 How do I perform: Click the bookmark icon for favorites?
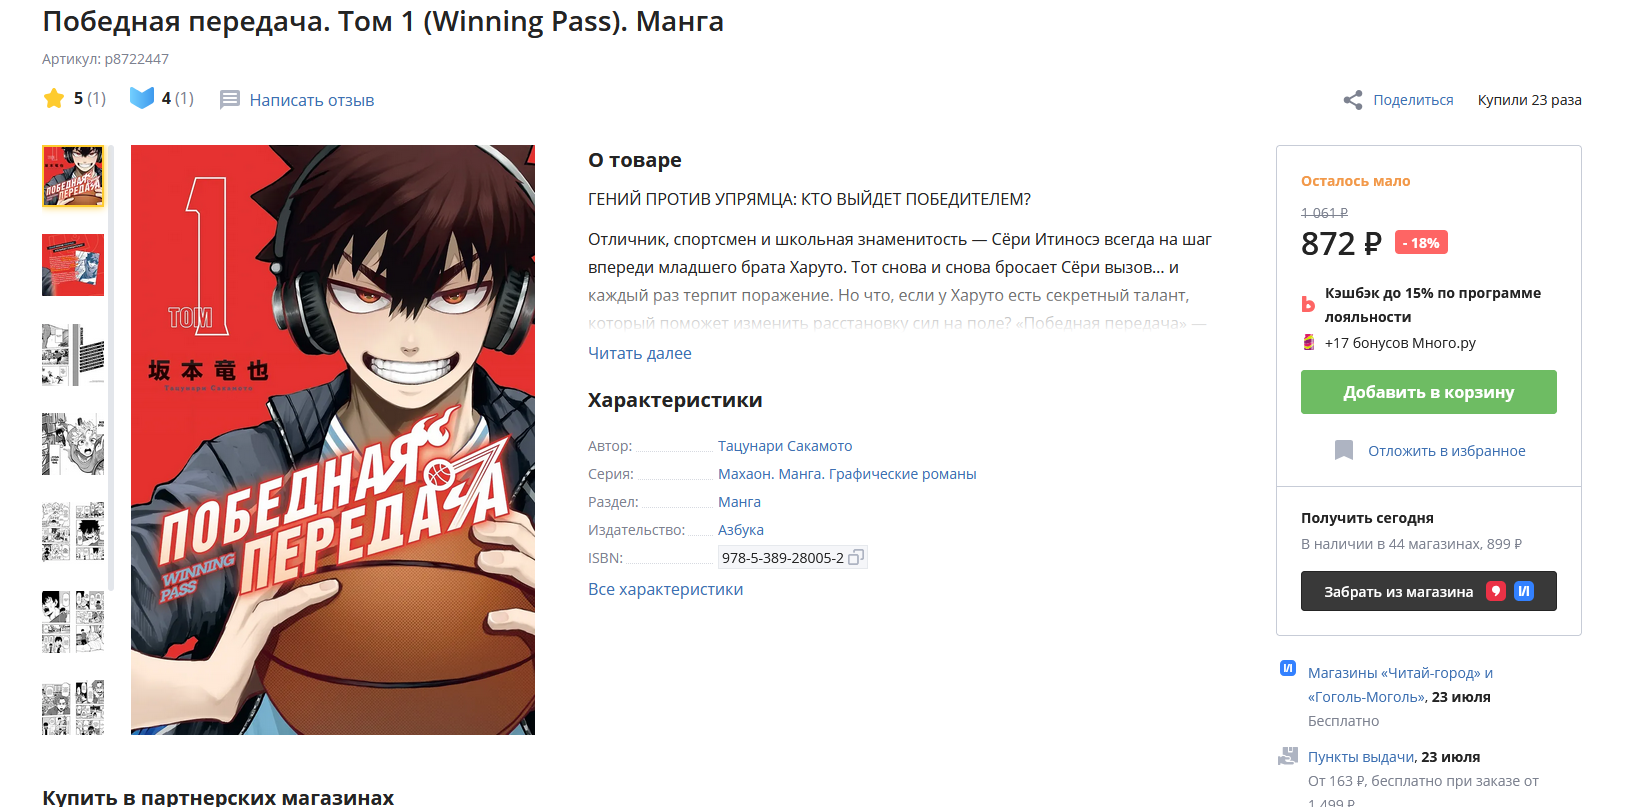pos(1344,451)
